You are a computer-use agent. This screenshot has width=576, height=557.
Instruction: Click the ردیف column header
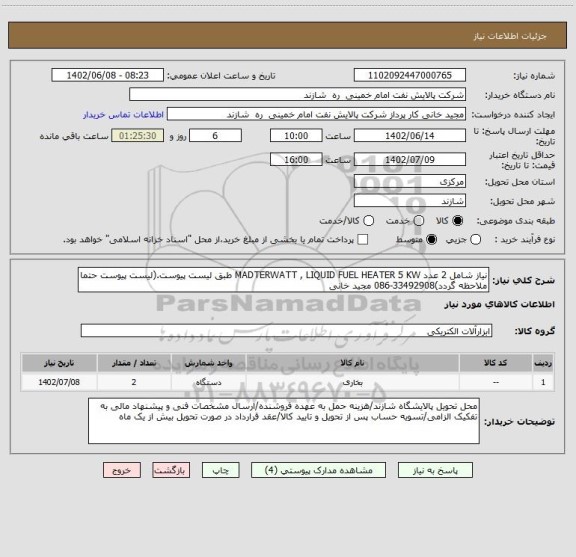pos(543,363)
